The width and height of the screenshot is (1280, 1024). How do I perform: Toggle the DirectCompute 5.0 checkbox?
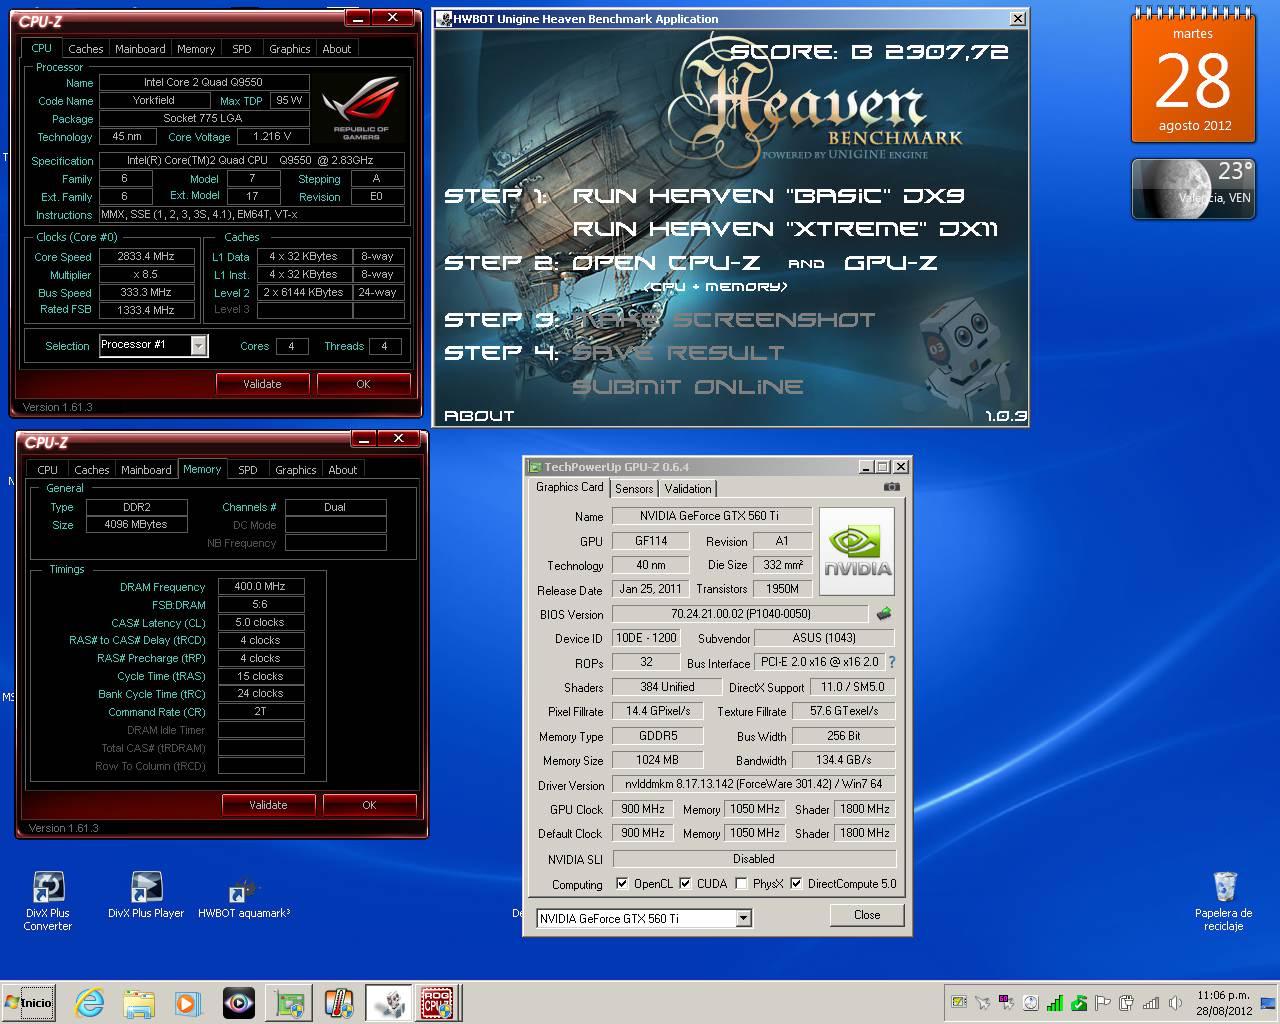pyautogui.click(x=796, y=883)
